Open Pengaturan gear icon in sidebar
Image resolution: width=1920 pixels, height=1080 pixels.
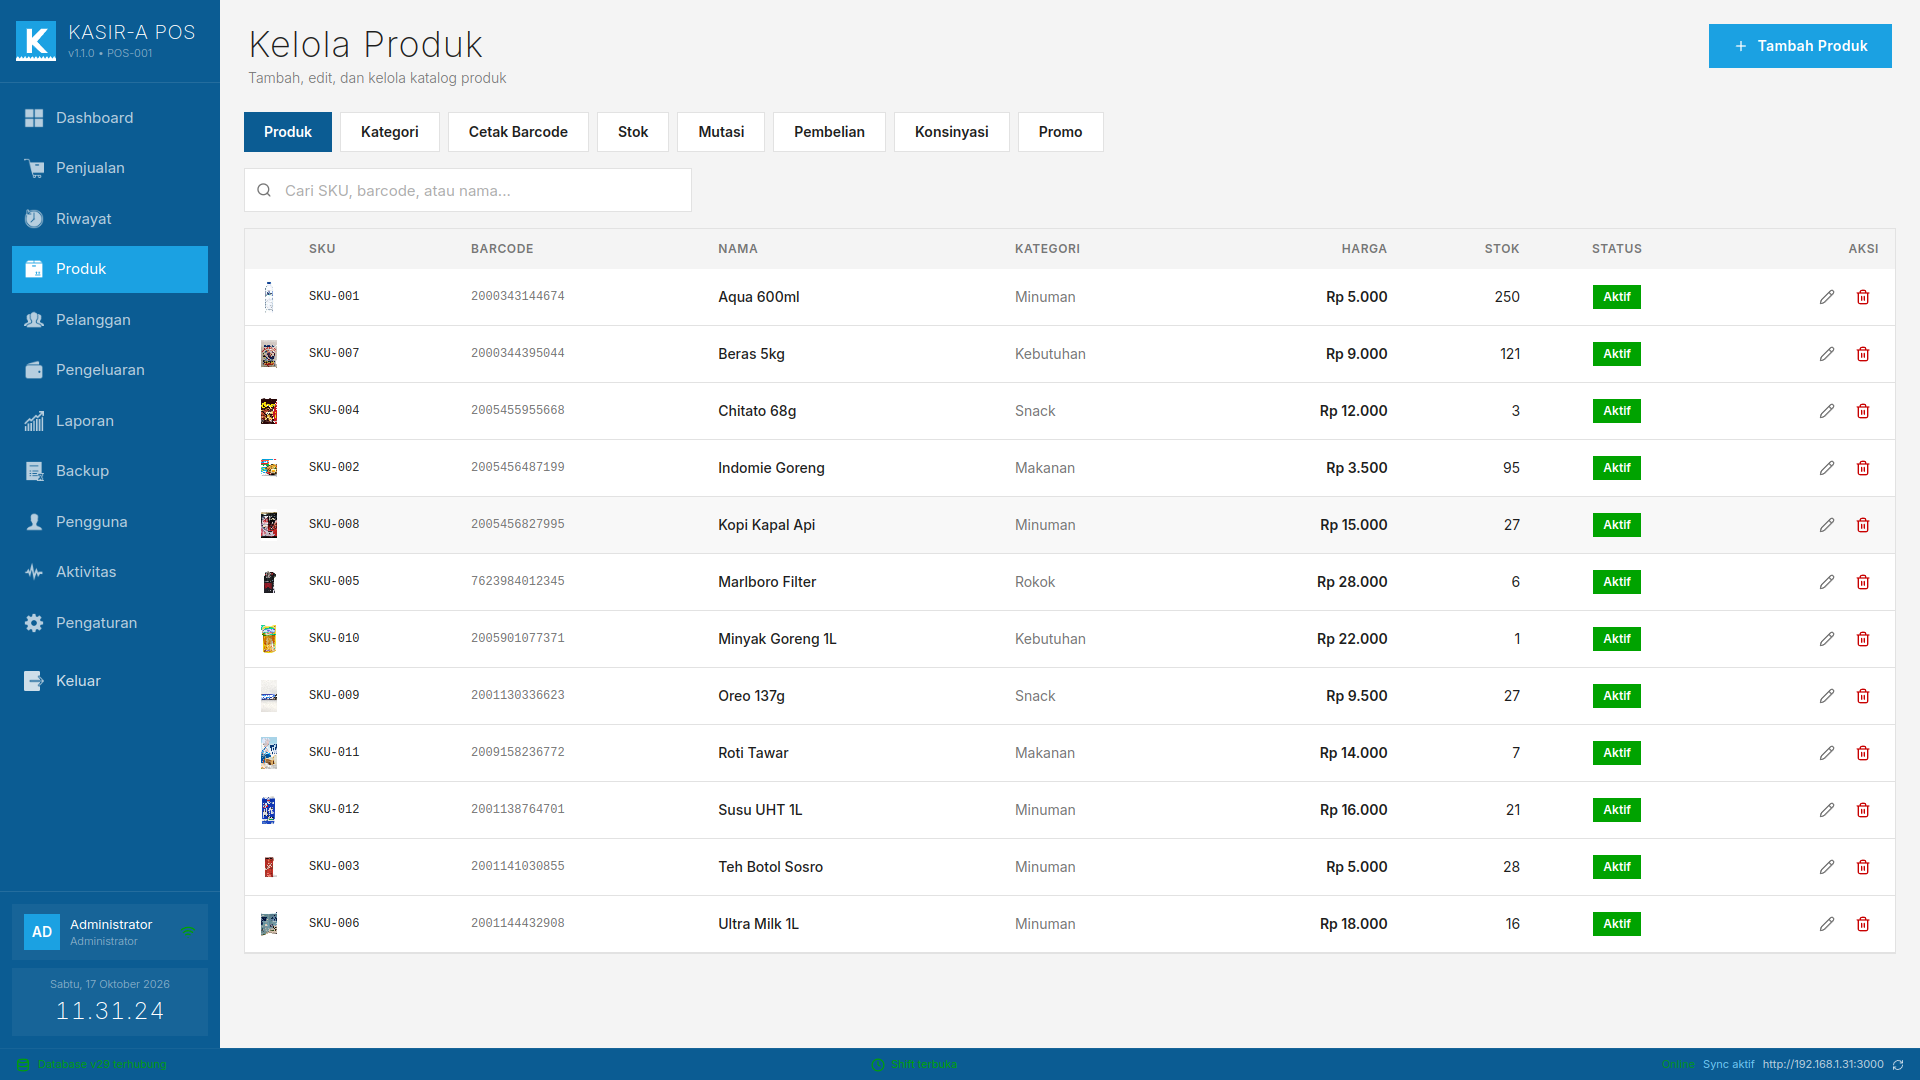[34, 623]
